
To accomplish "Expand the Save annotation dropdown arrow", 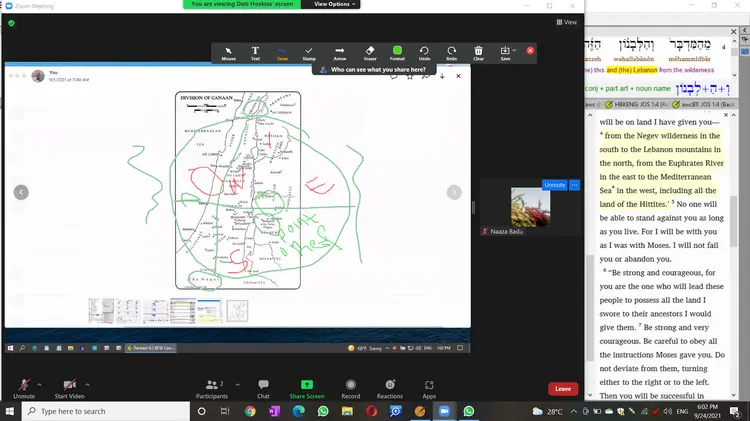I will [x=514, y=50].
